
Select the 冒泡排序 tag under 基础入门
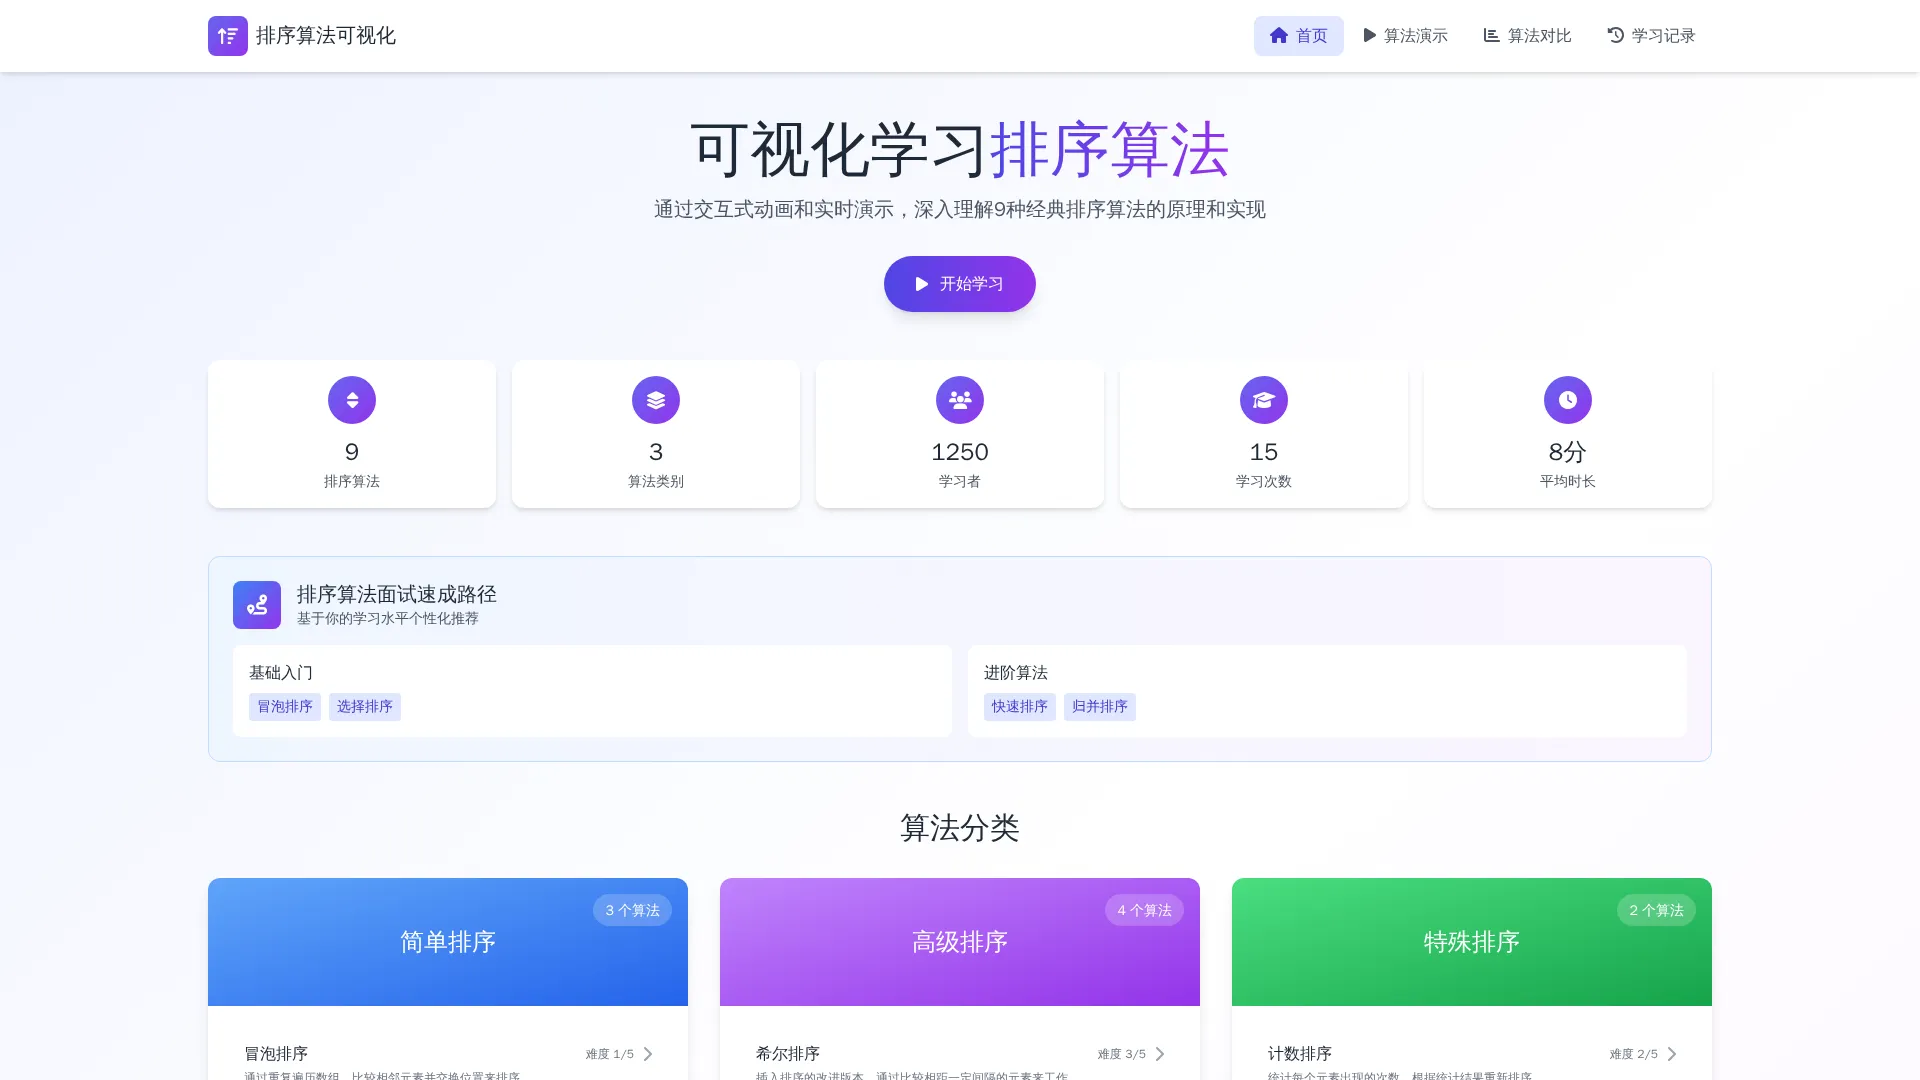pyautogui.click(x=284, y=707)
